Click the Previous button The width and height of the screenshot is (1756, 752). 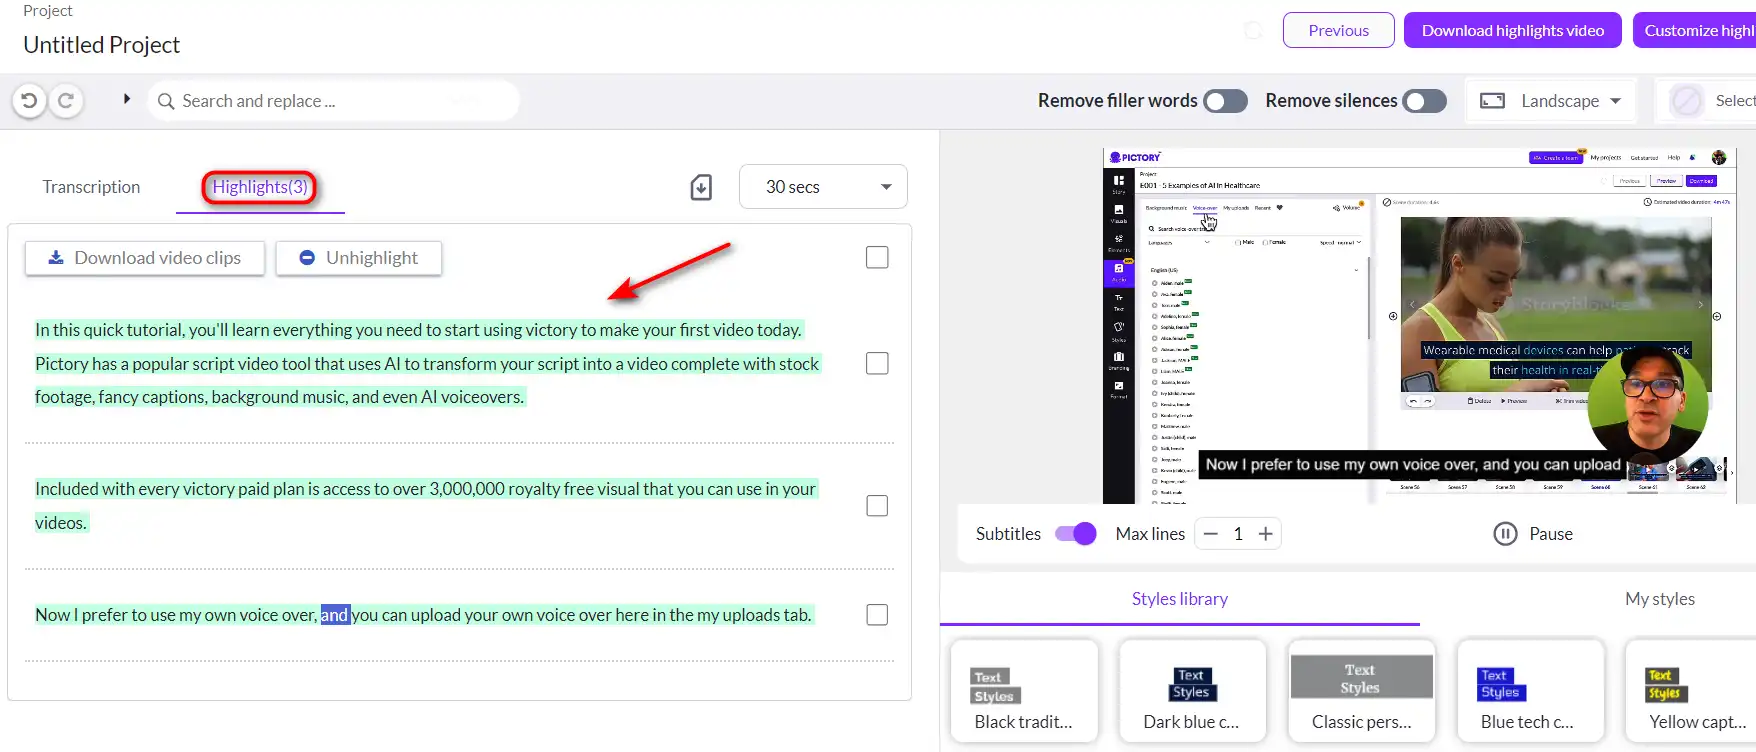tap(1338, 30)
